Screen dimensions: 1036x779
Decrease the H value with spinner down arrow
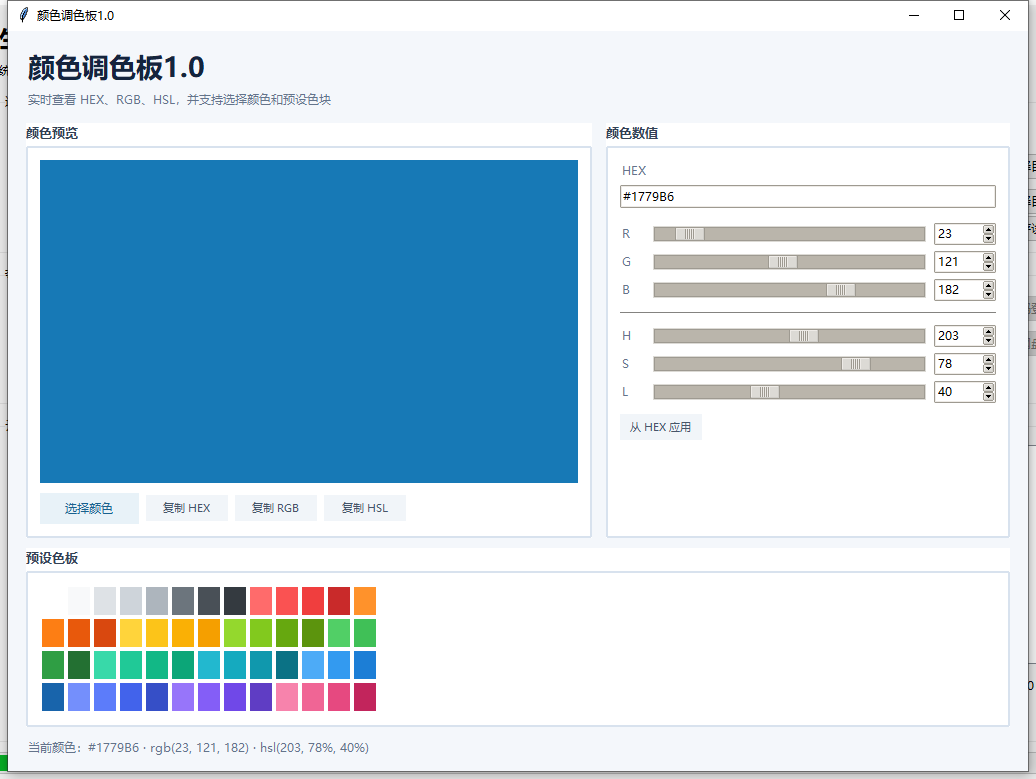coord(988,340)
